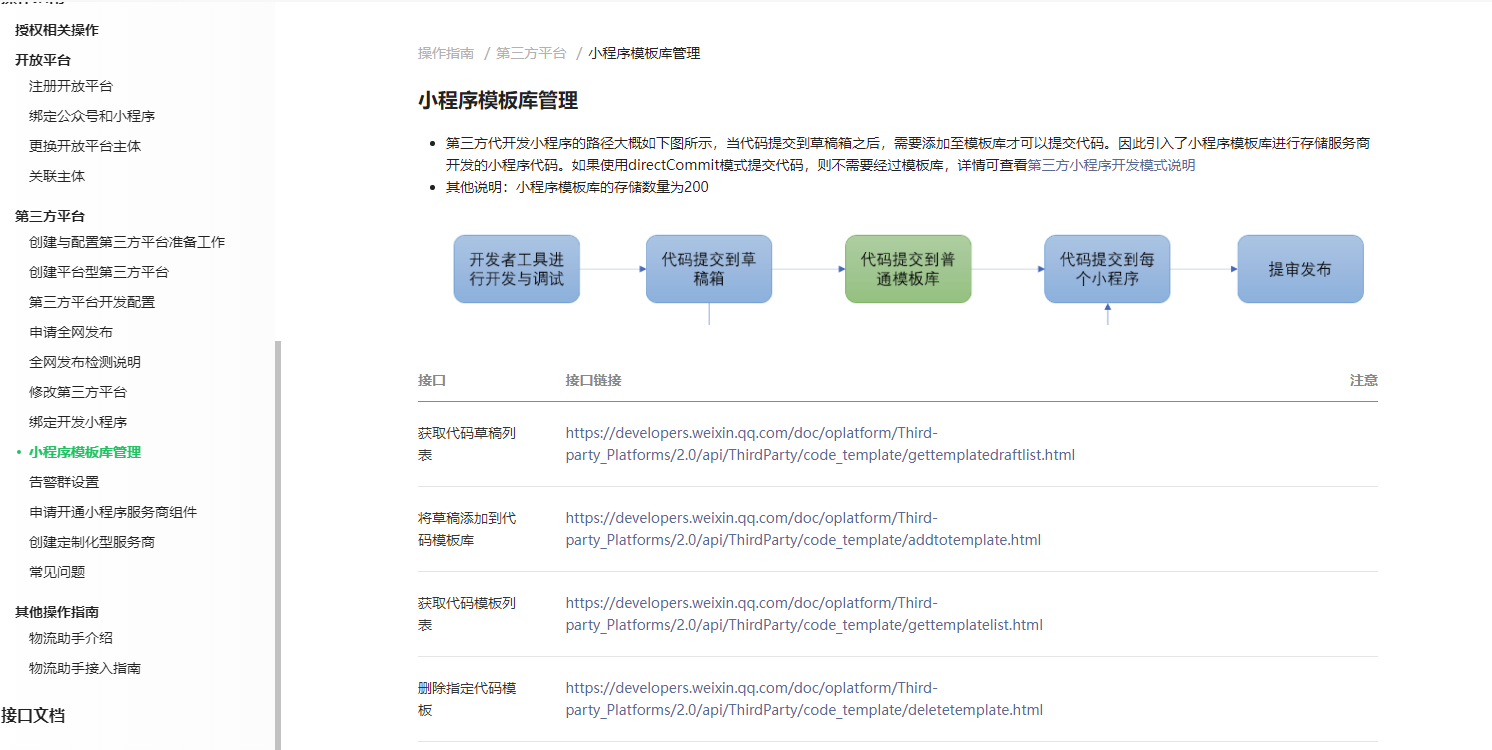Open 接口文档 section heading
1492x750 pixels.
coord(33,715)
